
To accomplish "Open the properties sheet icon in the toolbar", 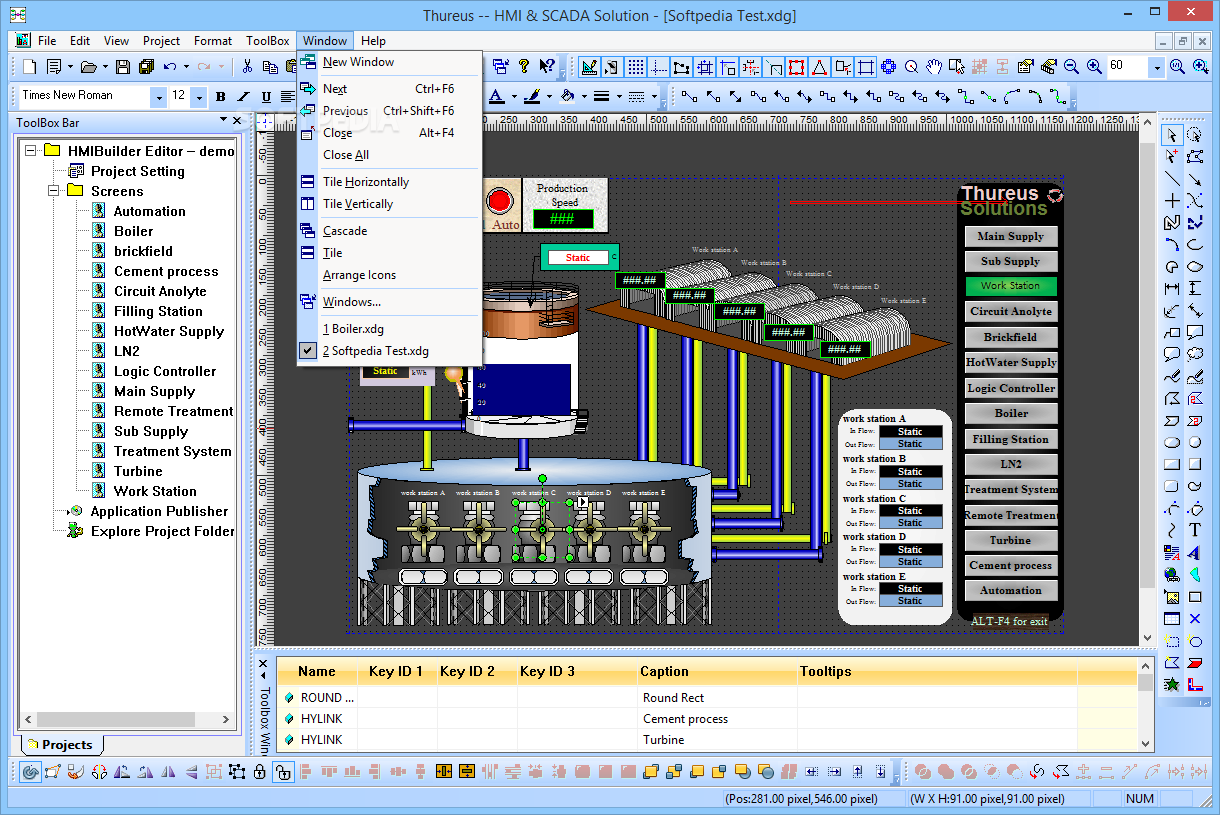I will (x=1025, y=67).
